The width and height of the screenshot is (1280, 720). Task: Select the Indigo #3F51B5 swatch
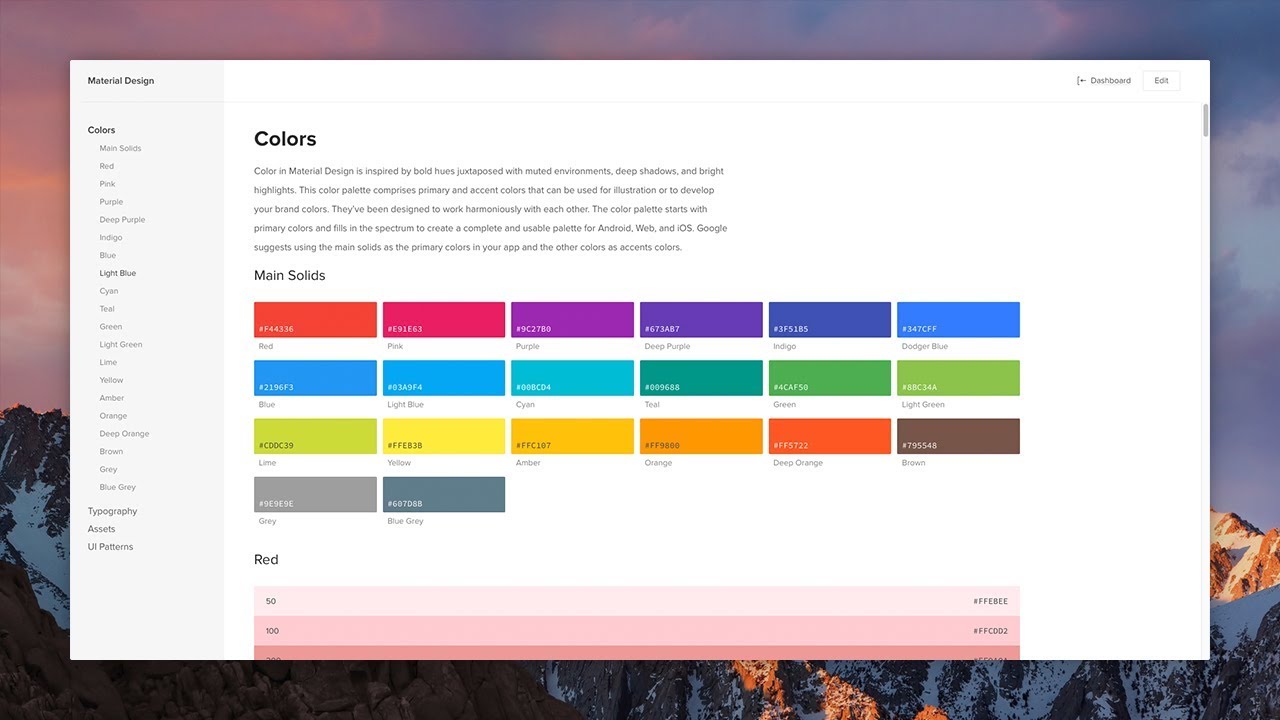[x=830, y=320]
